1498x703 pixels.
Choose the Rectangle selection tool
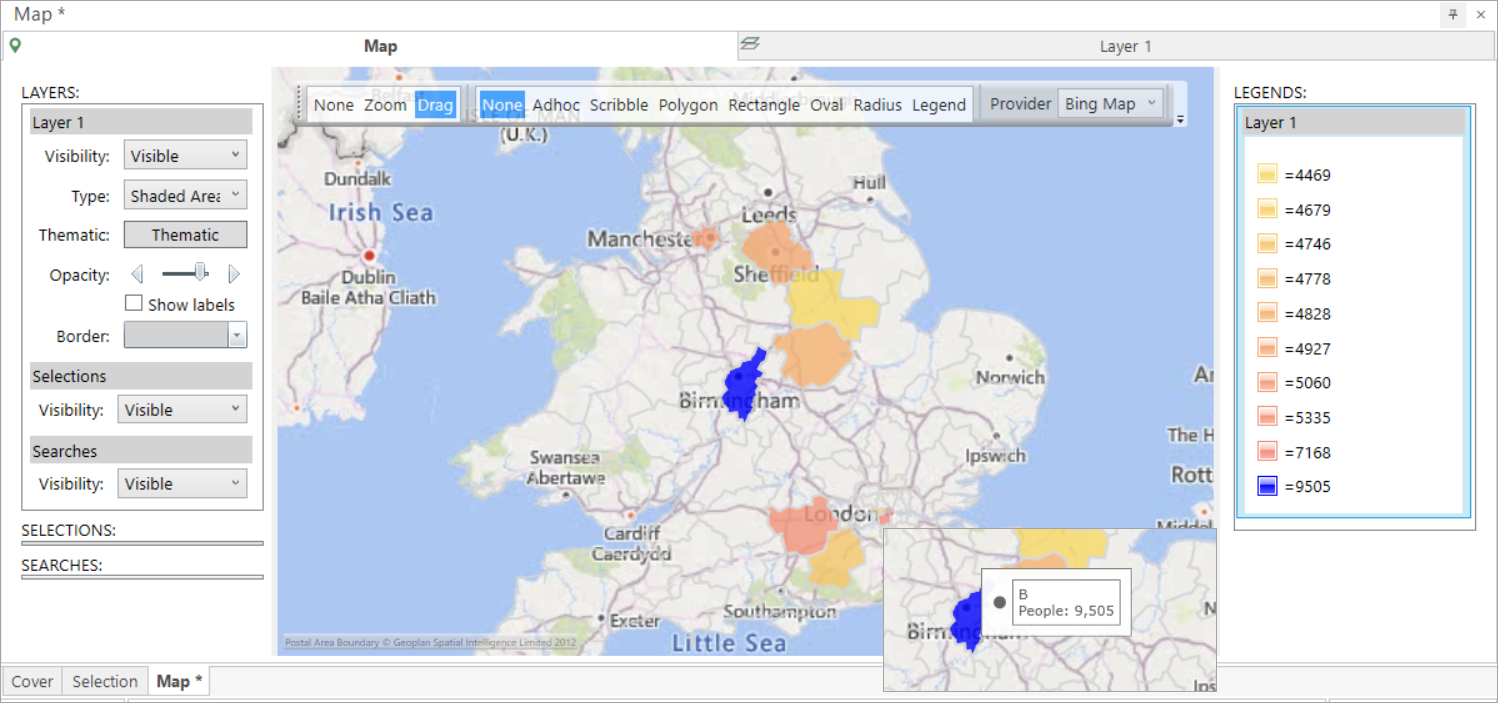764,105
